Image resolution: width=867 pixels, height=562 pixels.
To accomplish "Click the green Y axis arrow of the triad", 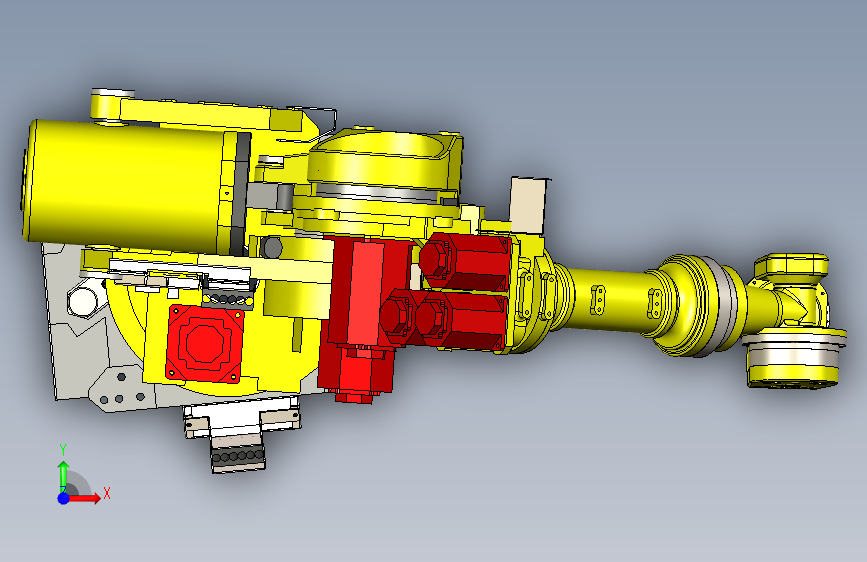I will click(x=64, y=475).
